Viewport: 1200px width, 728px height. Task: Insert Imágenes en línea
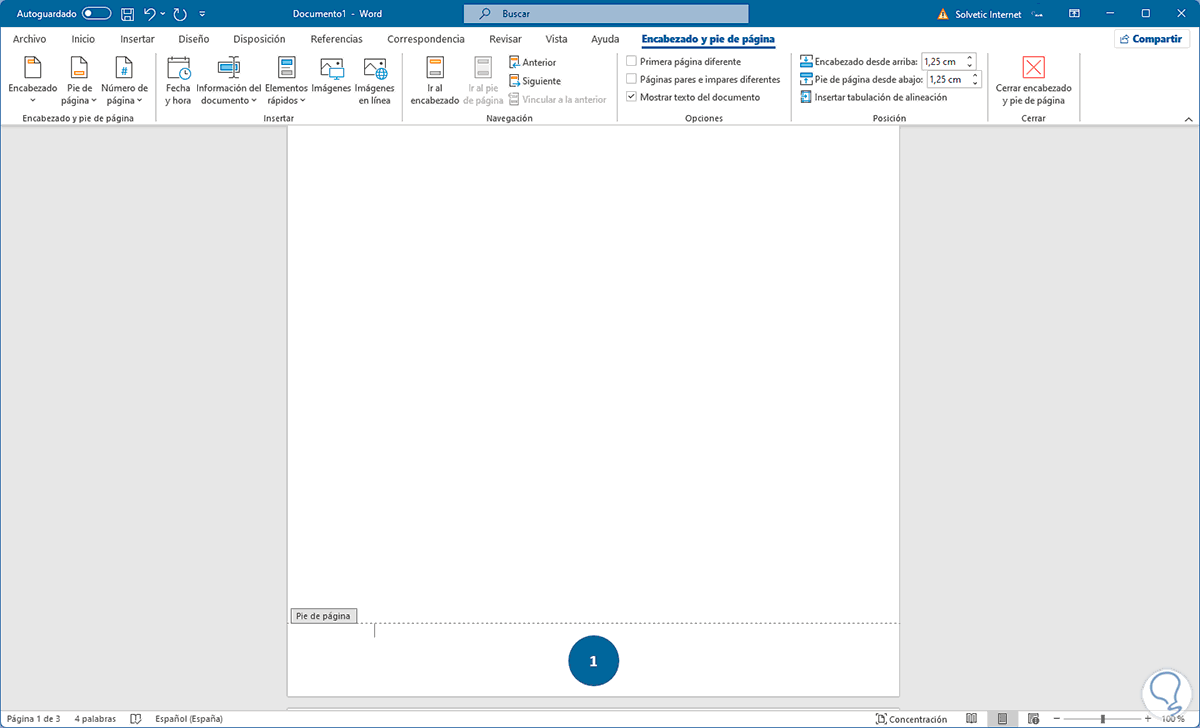(375, 81)
